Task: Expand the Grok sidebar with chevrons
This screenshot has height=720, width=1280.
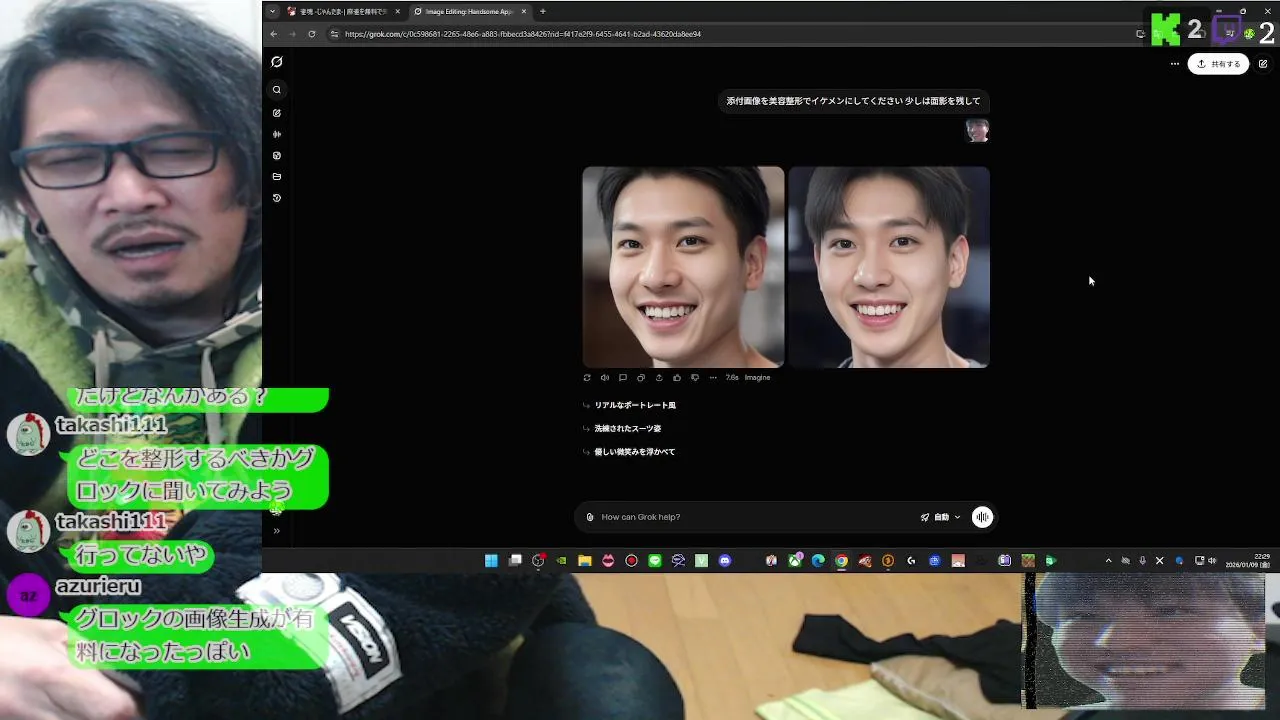Action: [x=277, y=531]
